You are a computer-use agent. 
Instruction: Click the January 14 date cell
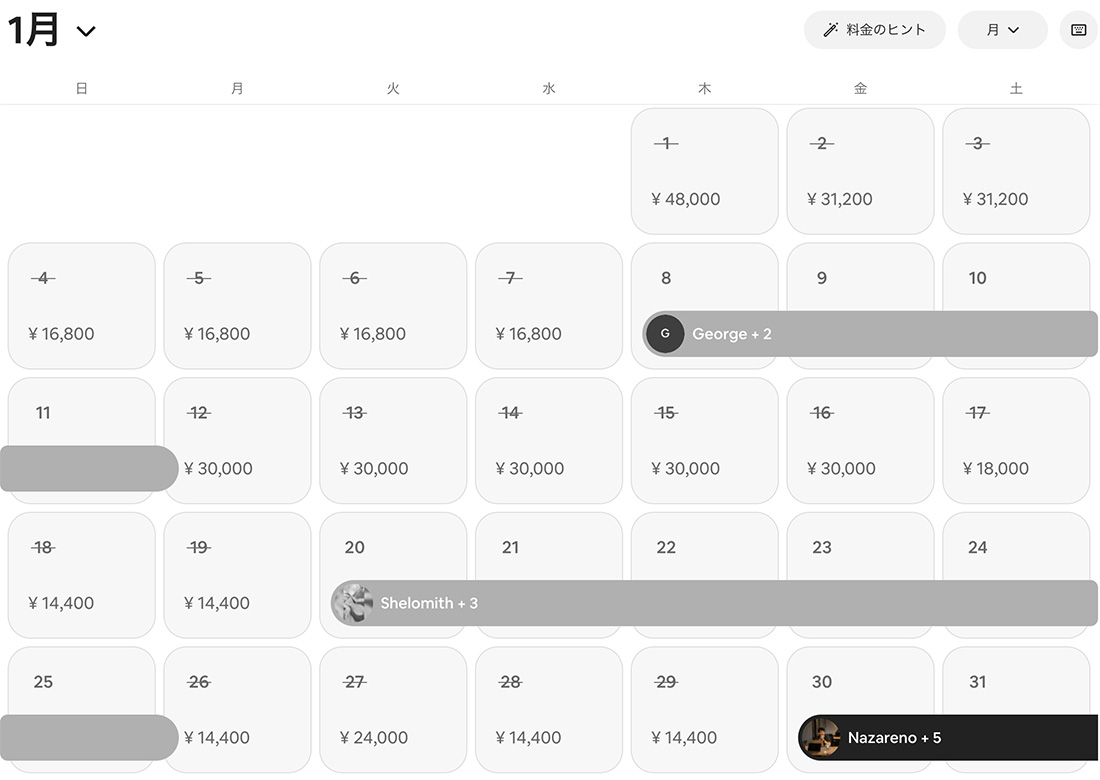pos(549,440)
